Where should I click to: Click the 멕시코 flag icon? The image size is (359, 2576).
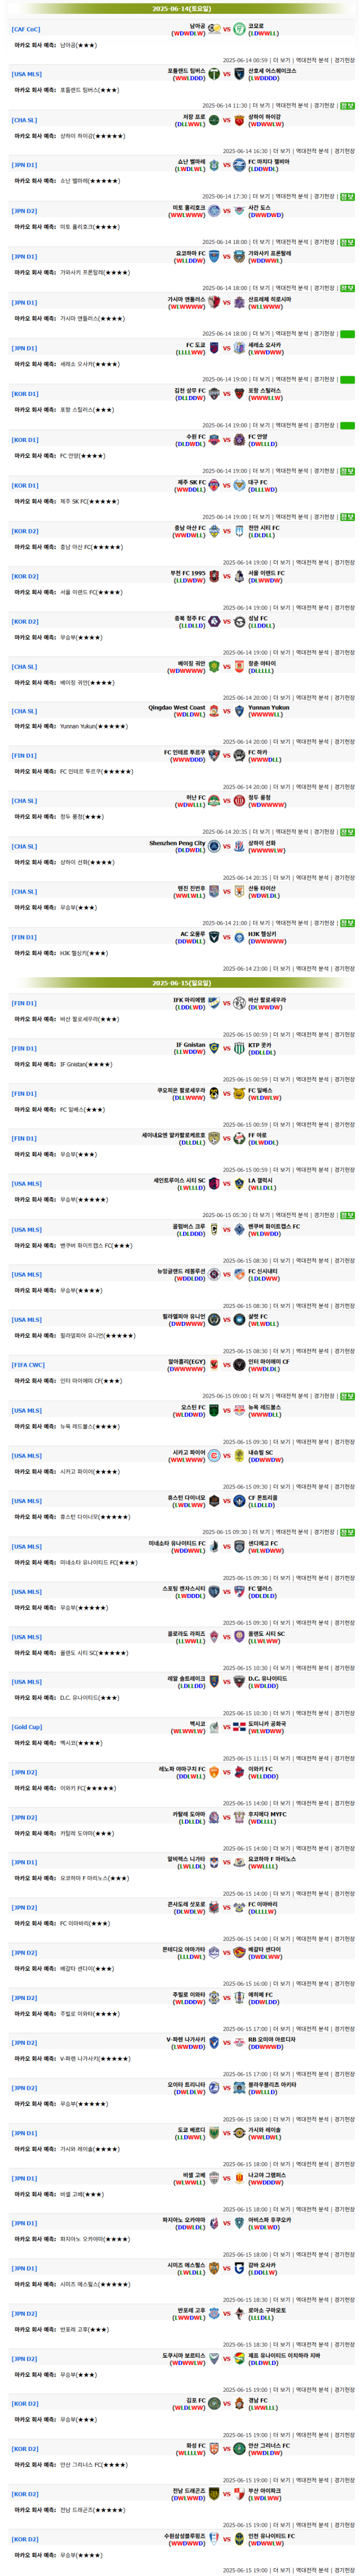(214, 1727)
